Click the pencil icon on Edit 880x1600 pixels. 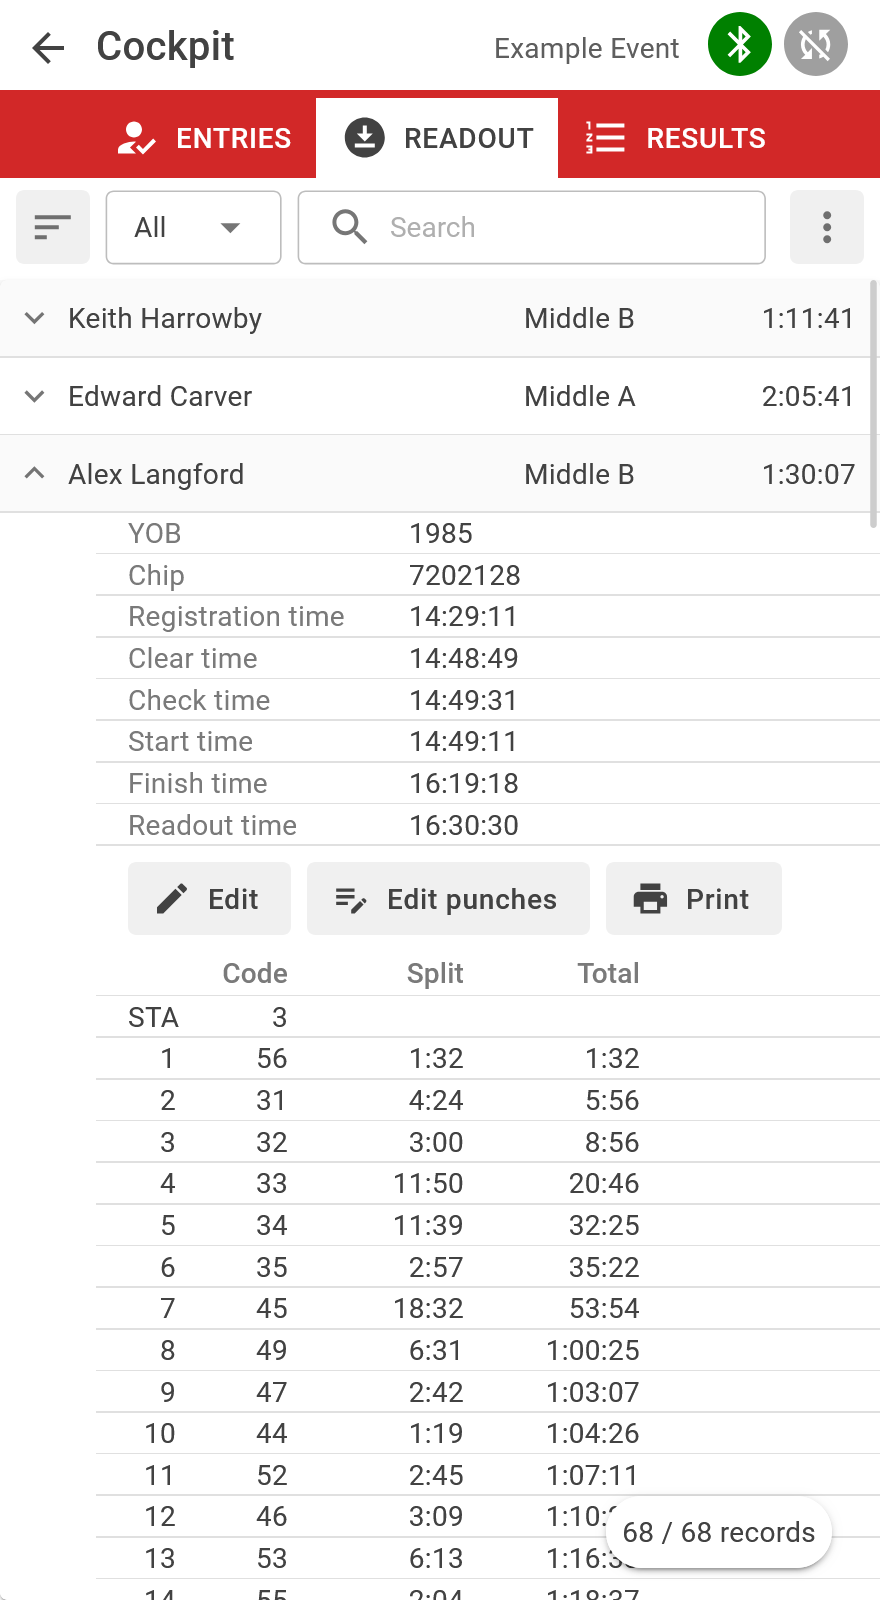click(x=172, y=899)
